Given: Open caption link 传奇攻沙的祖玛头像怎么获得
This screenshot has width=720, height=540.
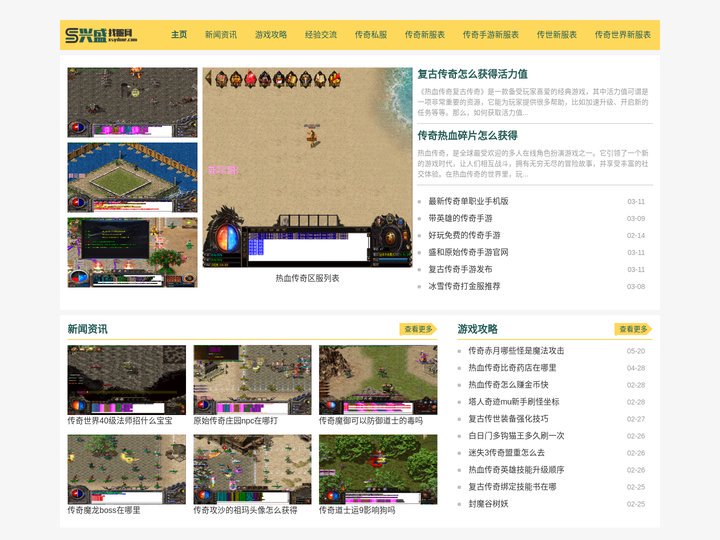Looking at the screenshot, I should coord(245,510).
